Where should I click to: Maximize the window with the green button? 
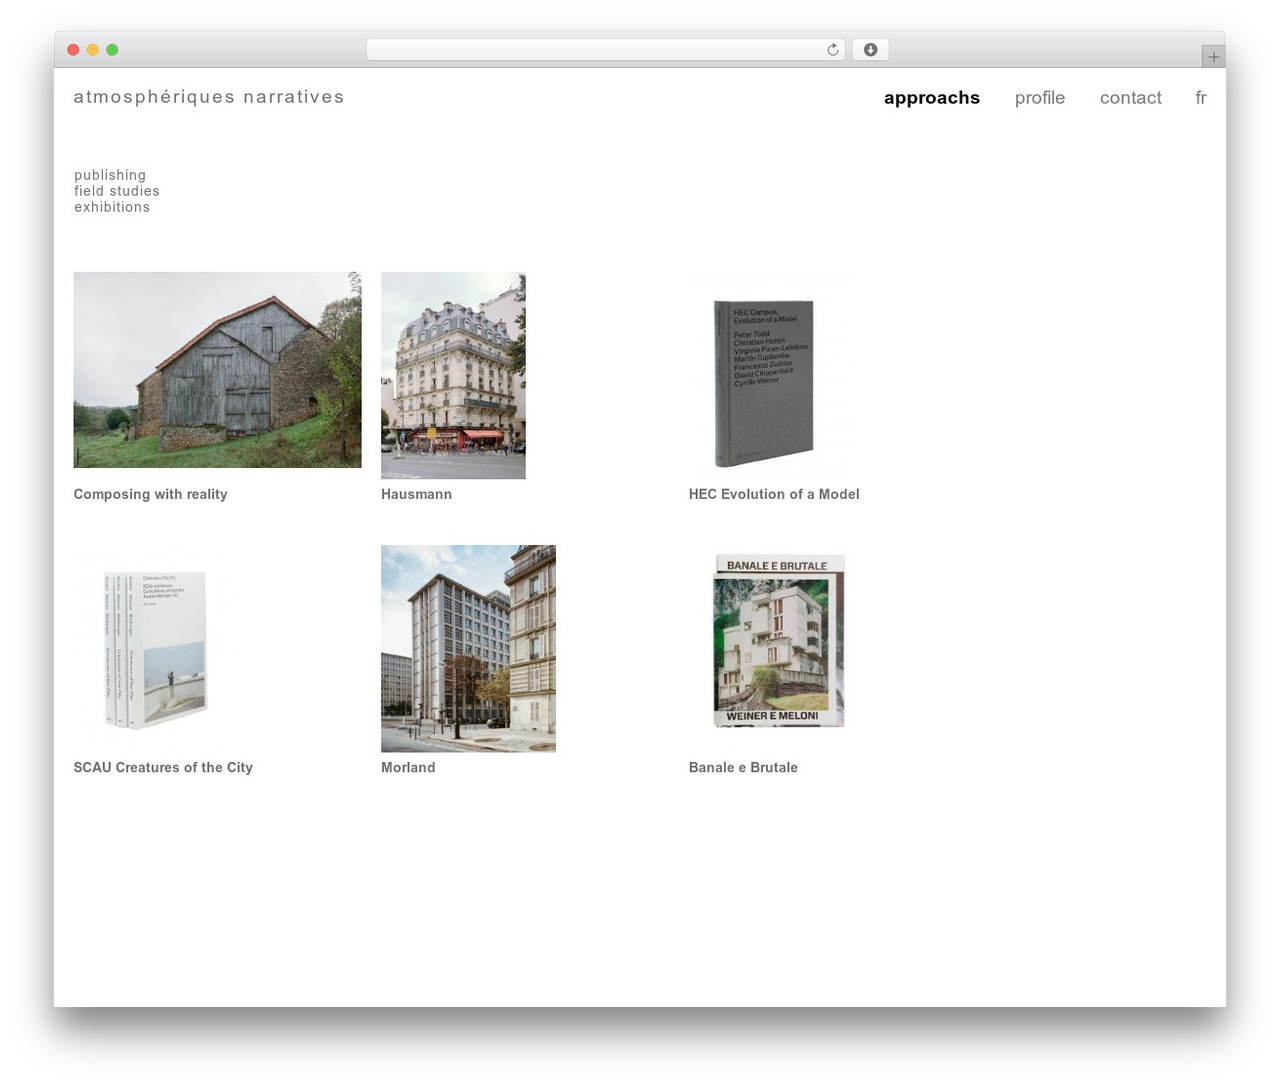[112, 50]
